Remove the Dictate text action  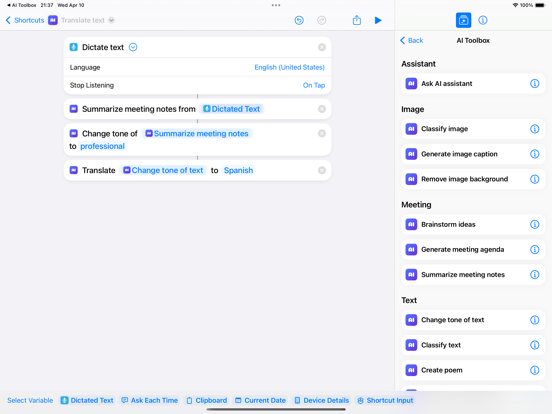(322, 47)
